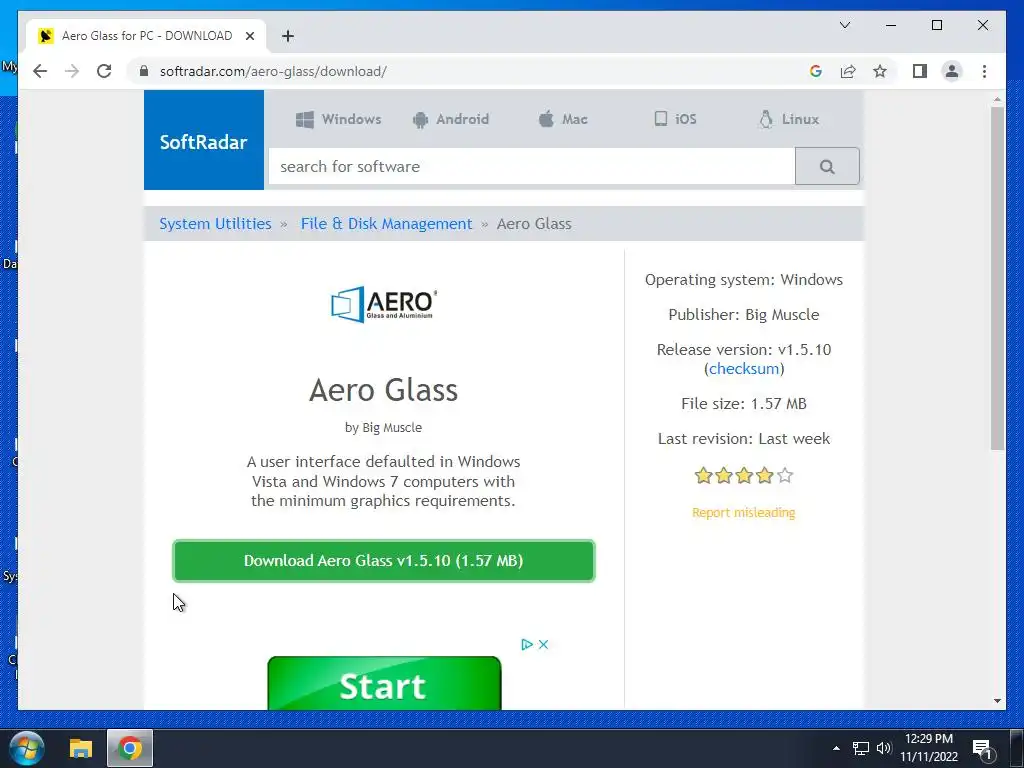Click Chrome icon in taskbar
The height and width of the screenshot is (768, 1024).
point(130,748)
